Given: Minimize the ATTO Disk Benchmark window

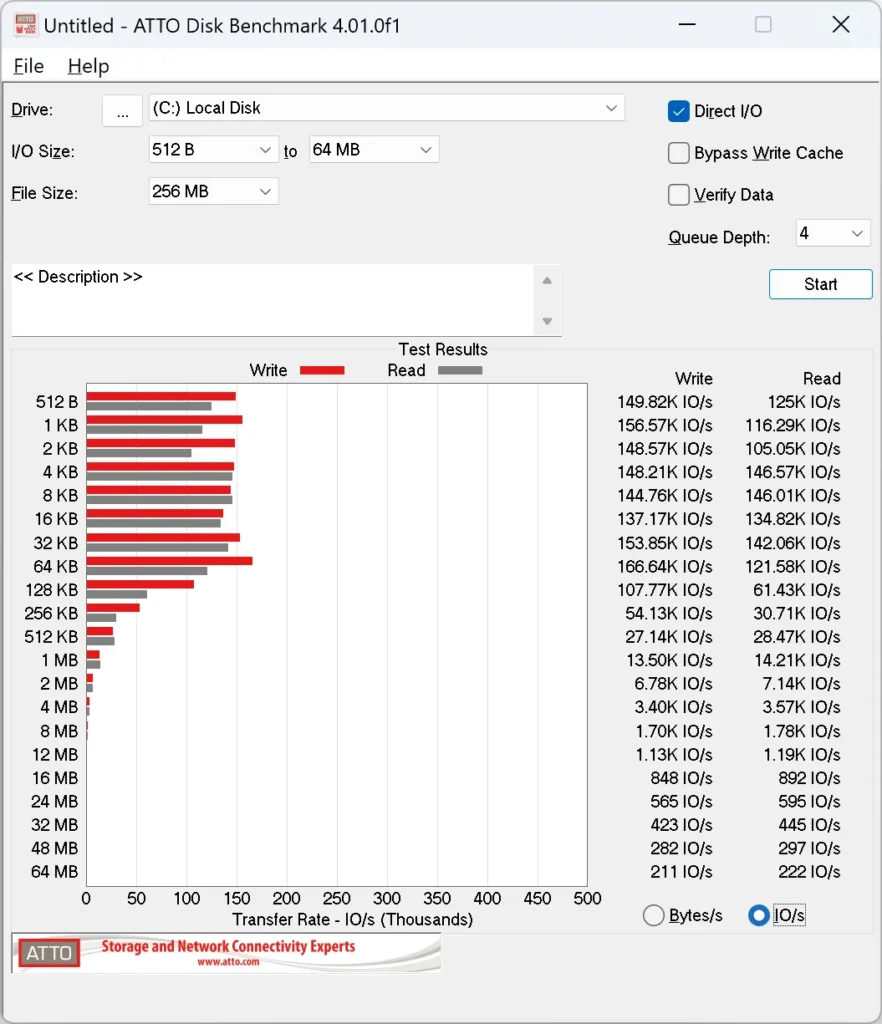Looking at the screenshot, I should [685, 26].
